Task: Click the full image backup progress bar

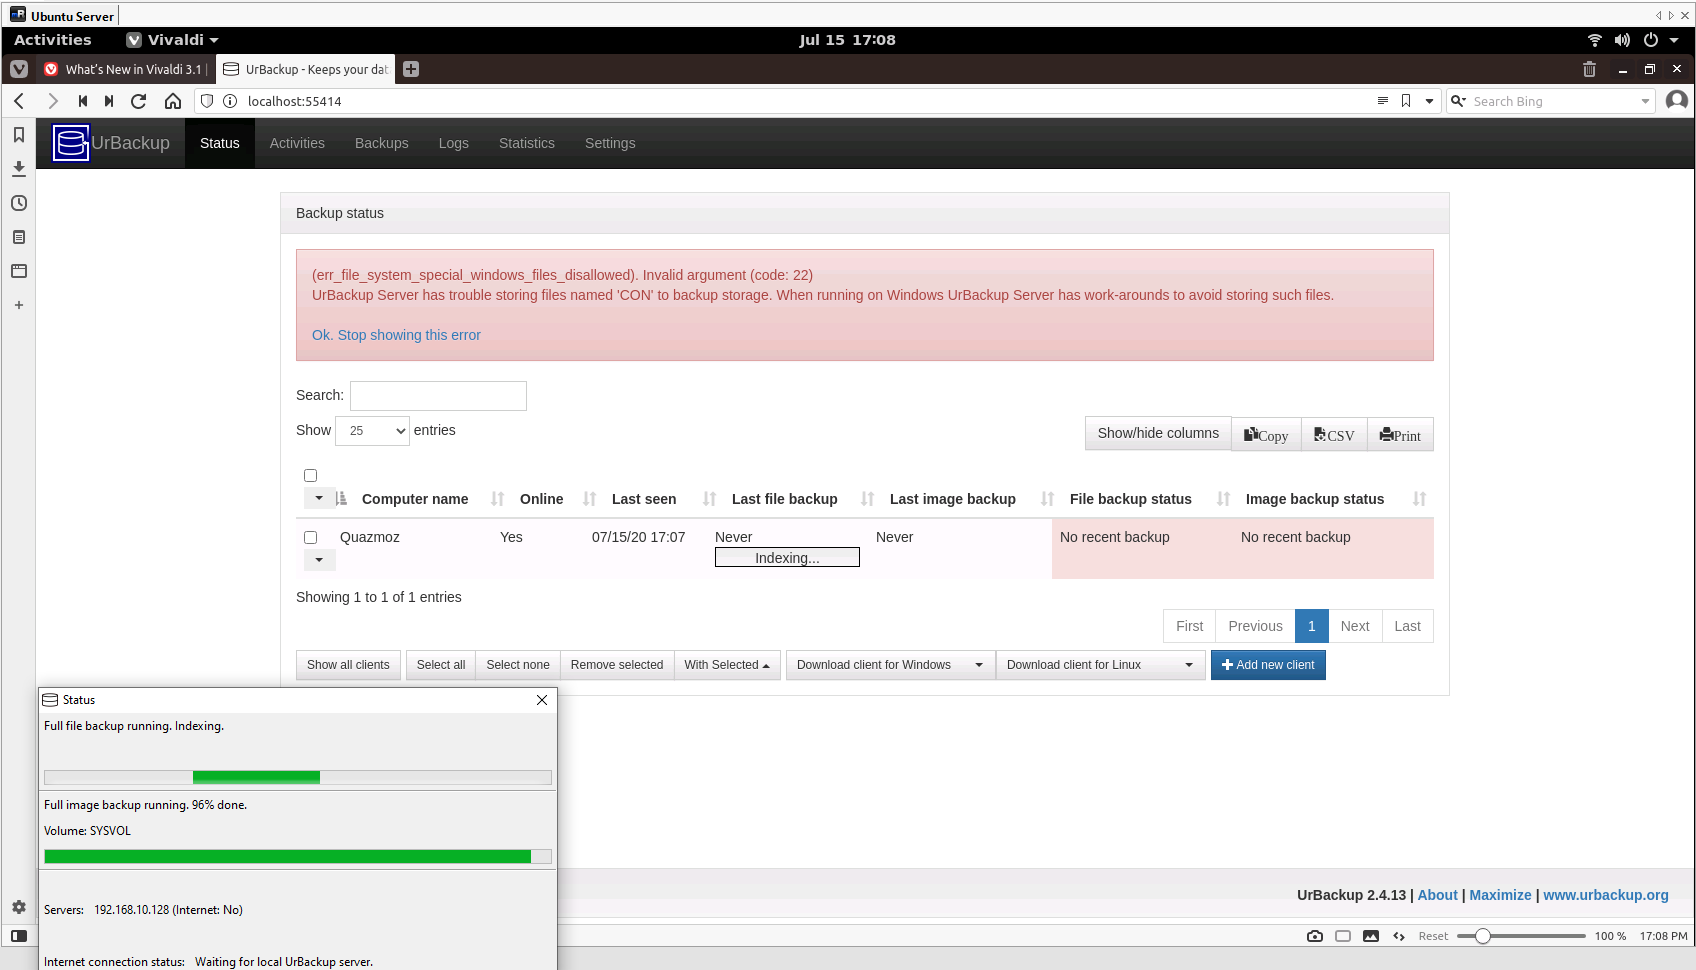Action: click(298, 857)
